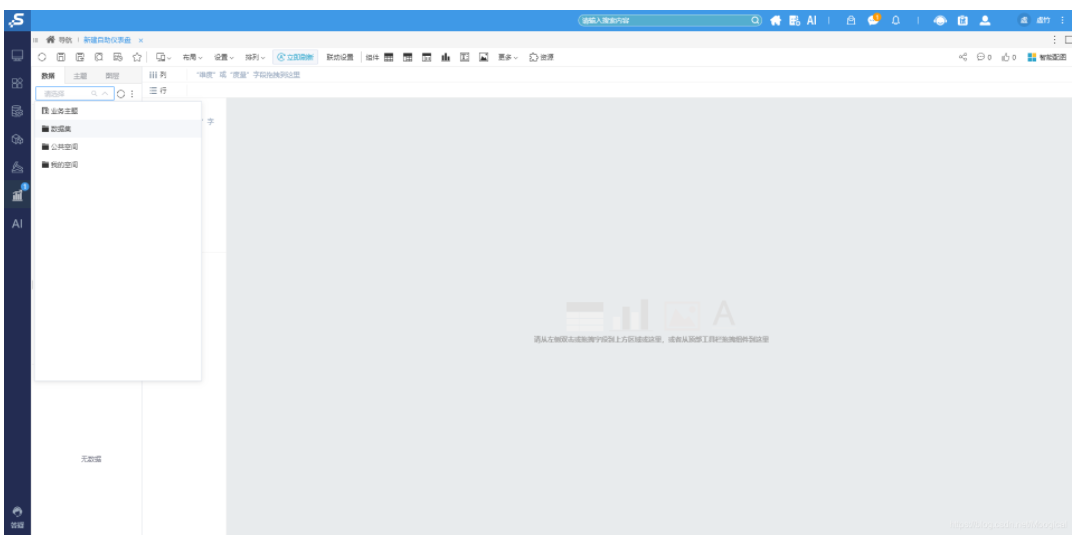Switch to the data (数据) tab
1079x553 pixels.
(48, 76)
